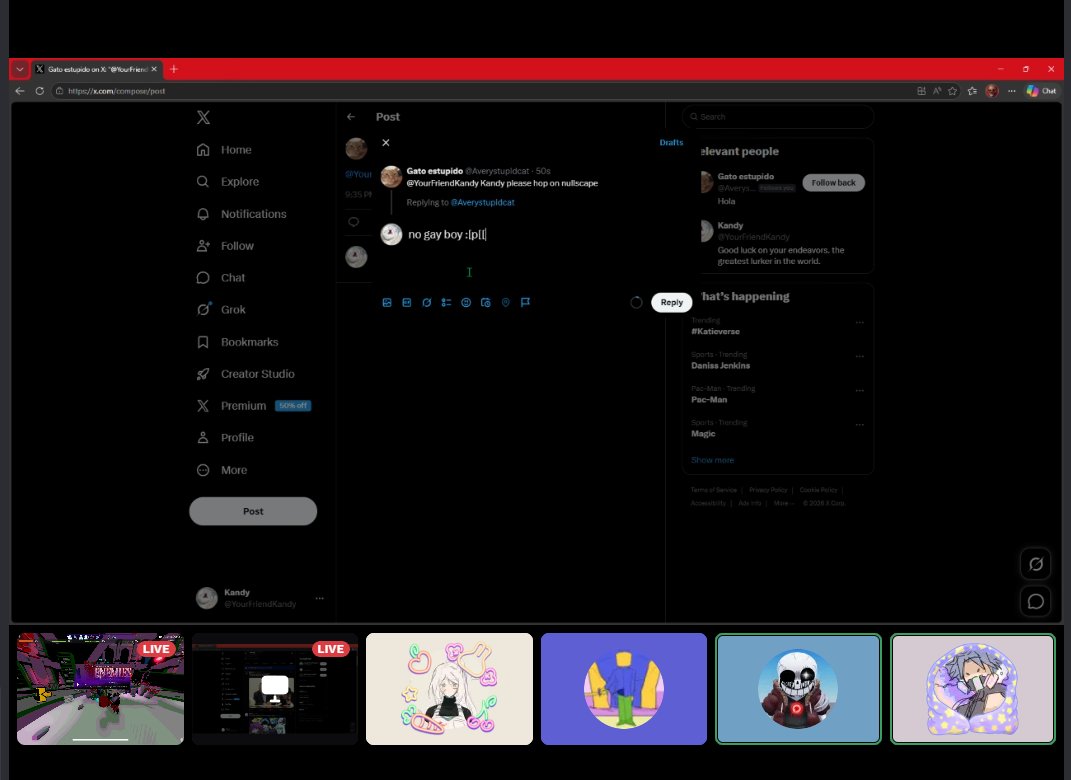Open options for Daniss Jenkins trend
Viewport: 1071px width, 780px height.
859,356
